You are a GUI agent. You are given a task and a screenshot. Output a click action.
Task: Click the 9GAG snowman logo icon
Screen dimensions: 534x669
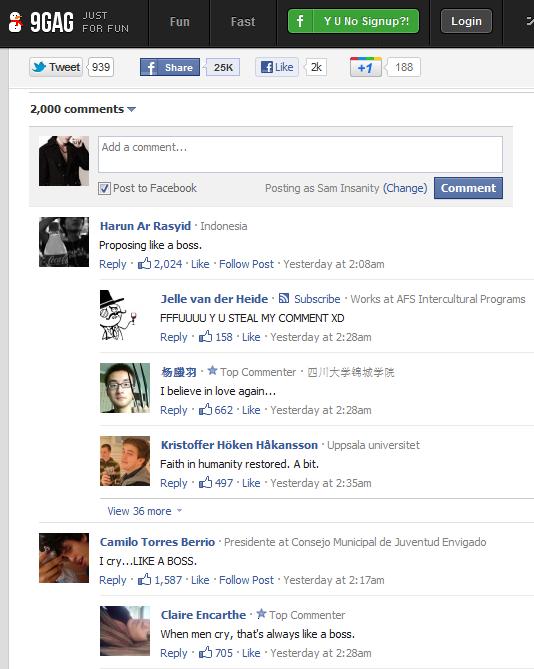point(16,22)
